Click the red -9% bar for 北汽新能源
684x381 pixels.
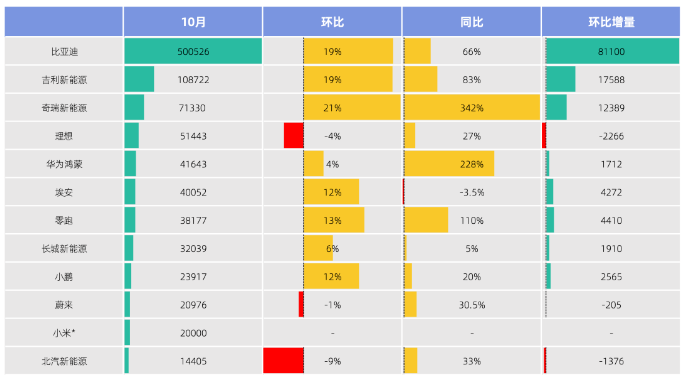284,360
